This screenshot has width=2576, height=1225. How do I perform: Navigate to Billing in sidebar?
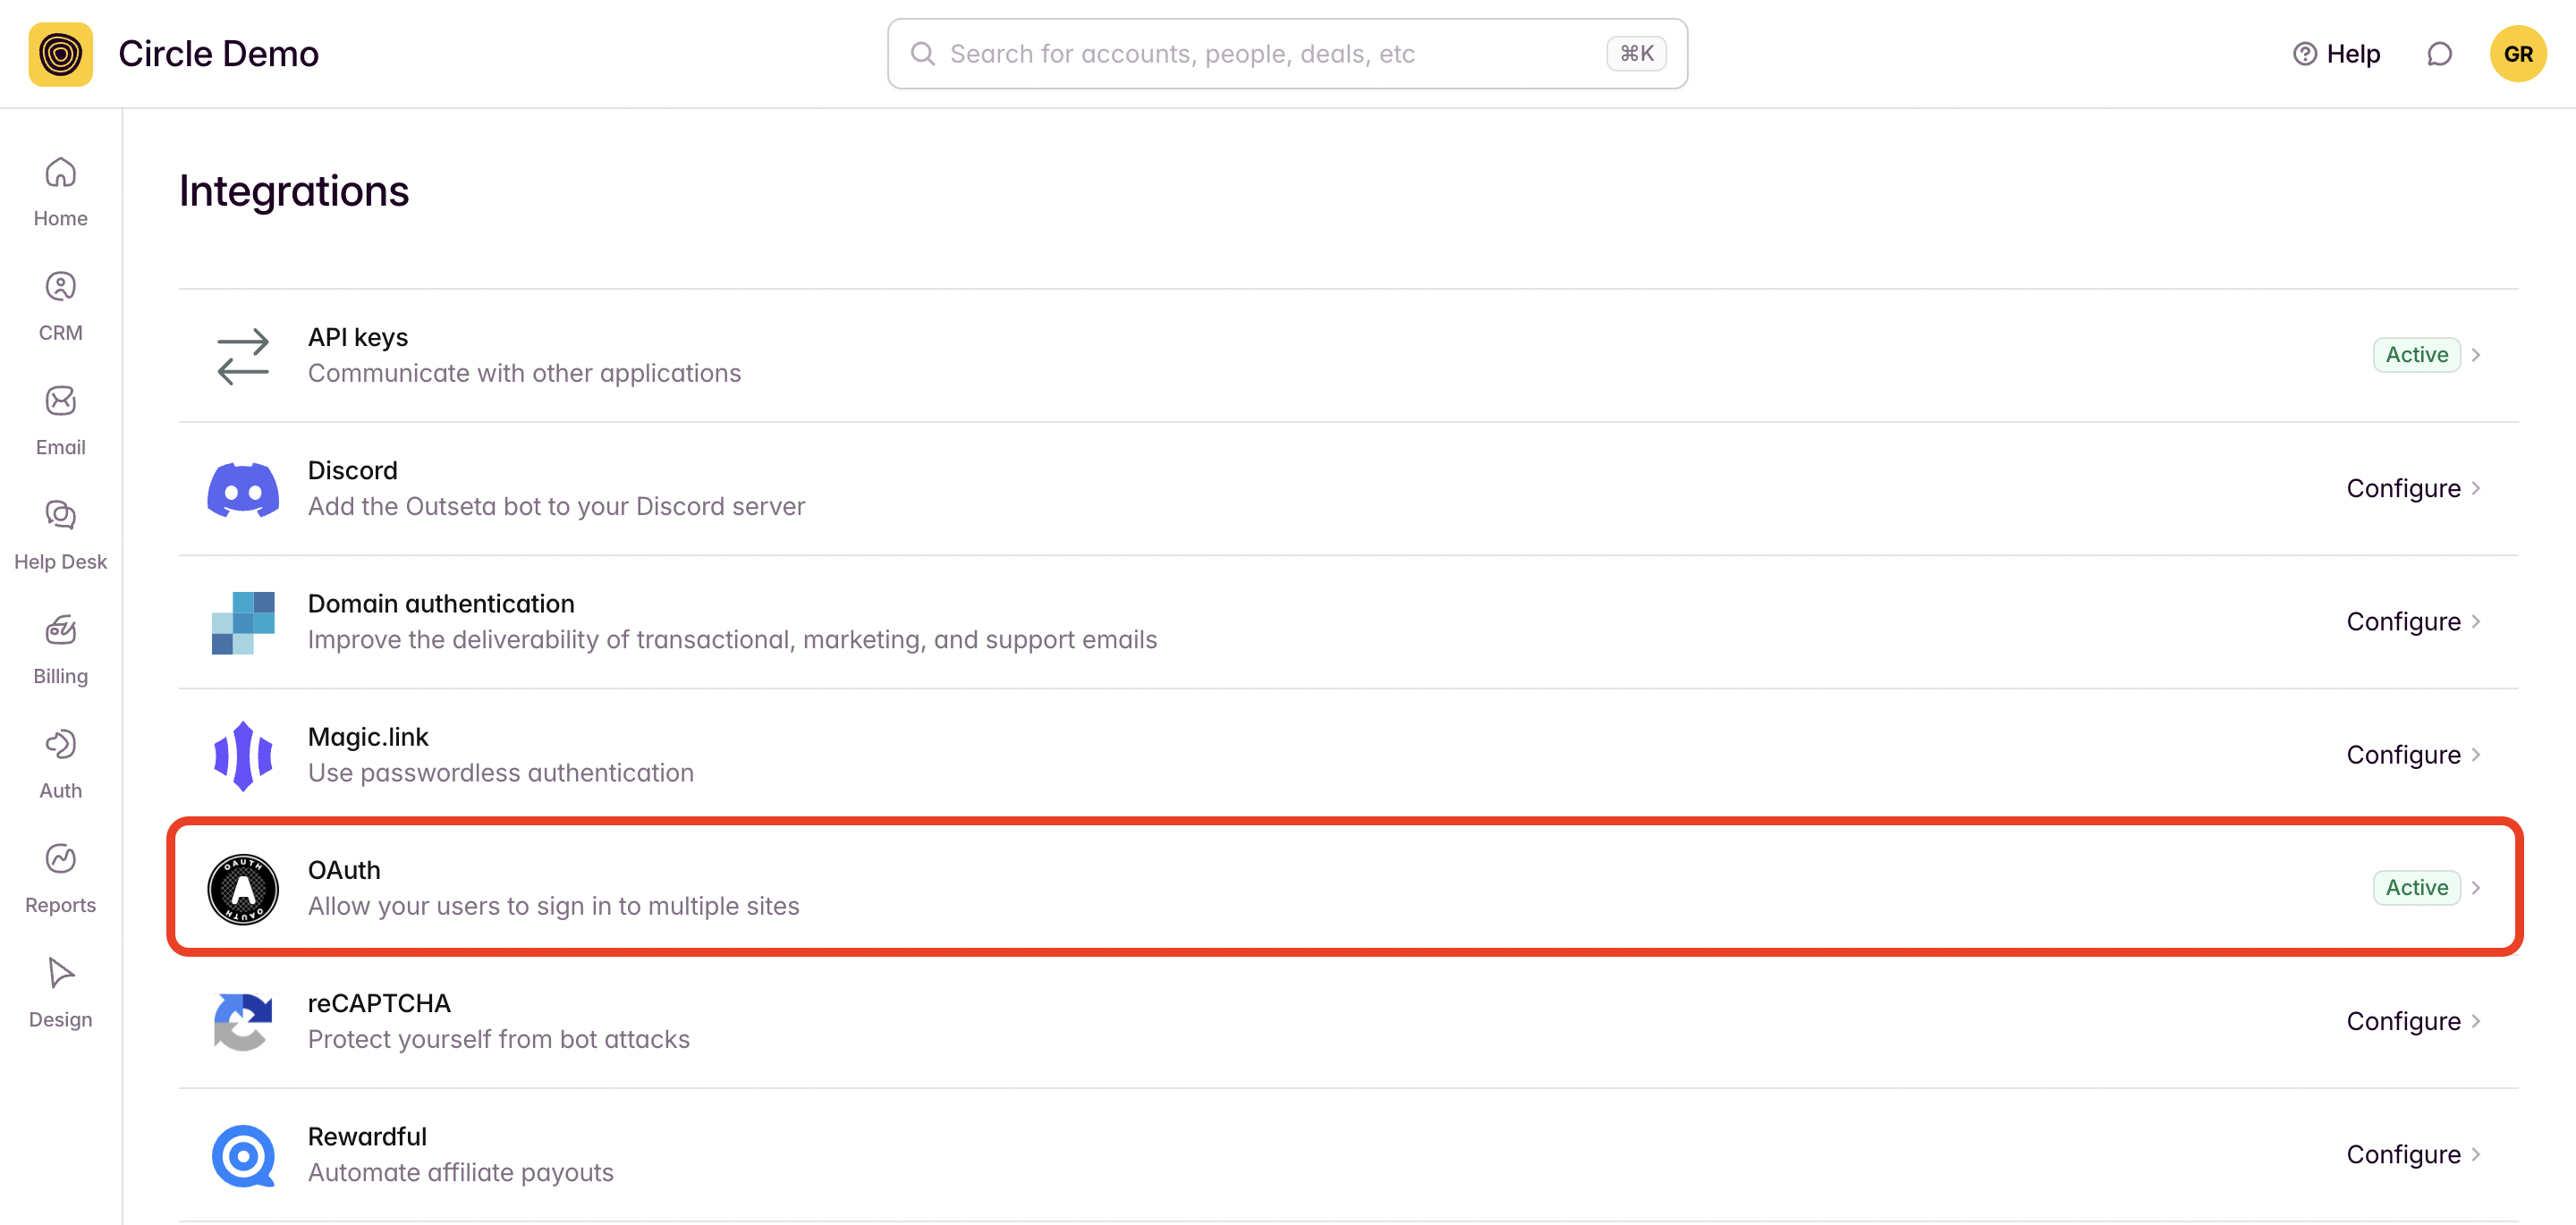click(x=60, y=649)
